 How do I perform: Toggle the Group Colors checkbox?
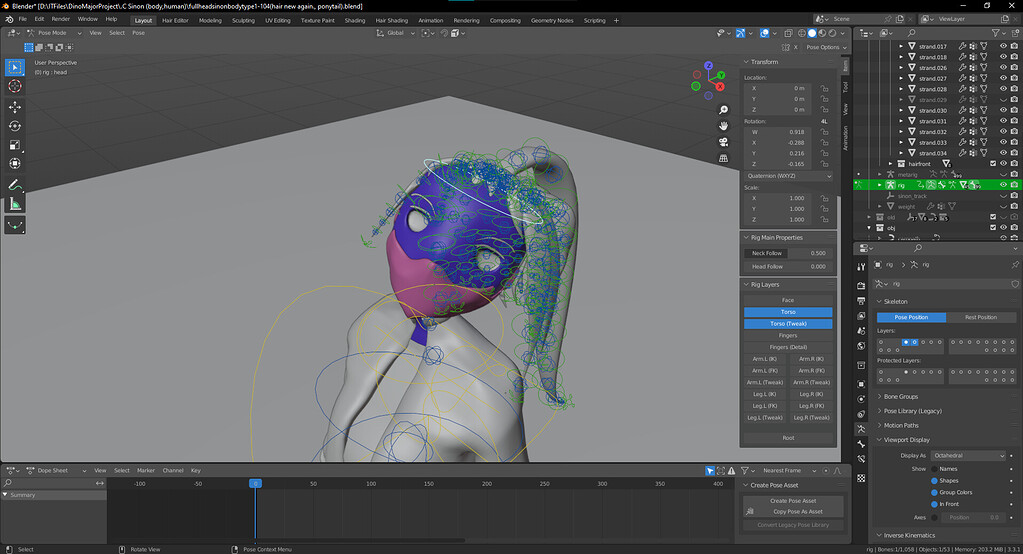[x=934, y=492]
